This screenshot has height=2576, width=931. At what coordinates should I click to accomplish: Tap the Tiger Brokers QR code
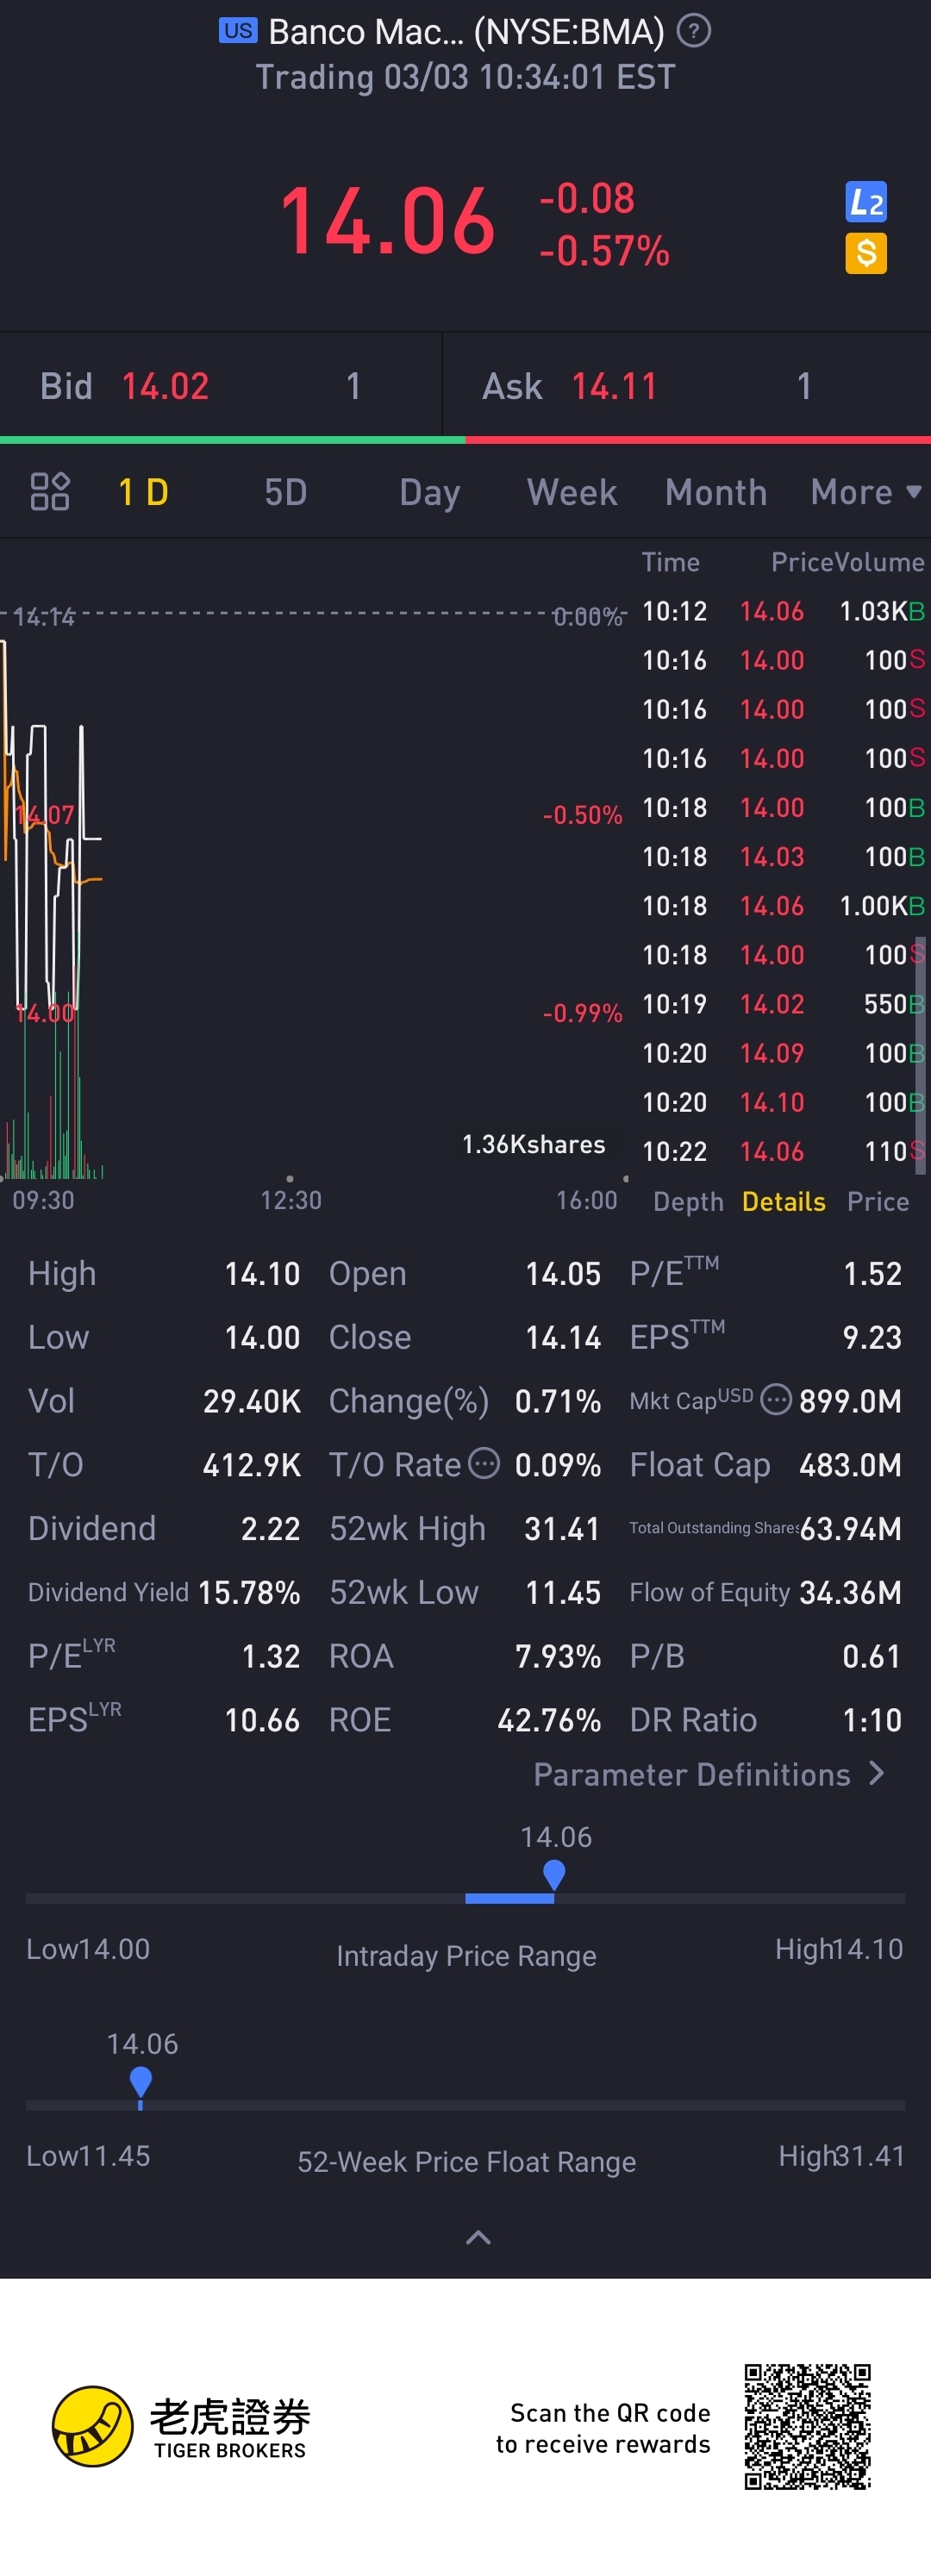[808, 2426]
